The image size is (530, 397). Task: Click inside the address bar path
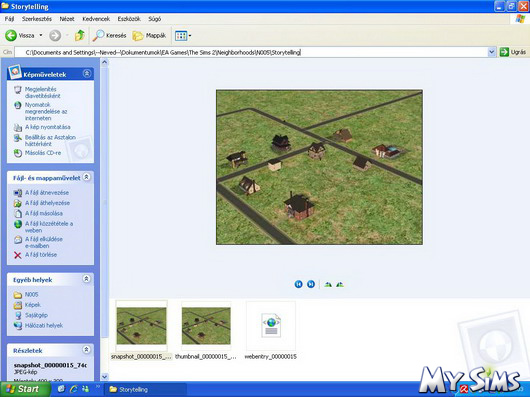[250, 52]
